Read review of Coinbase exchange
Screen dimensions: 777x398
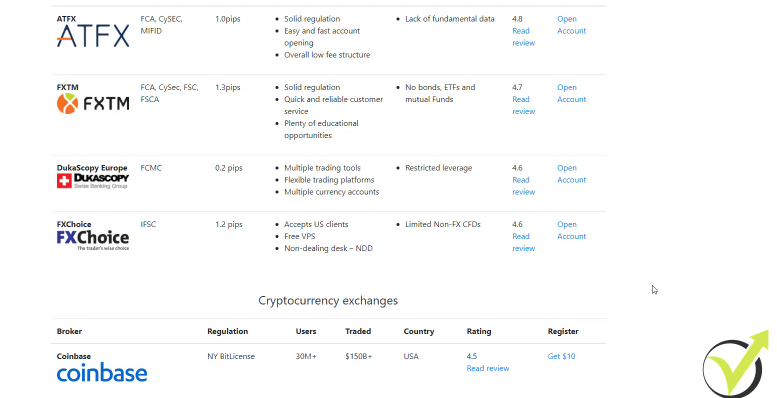click(x=488, y=368)
